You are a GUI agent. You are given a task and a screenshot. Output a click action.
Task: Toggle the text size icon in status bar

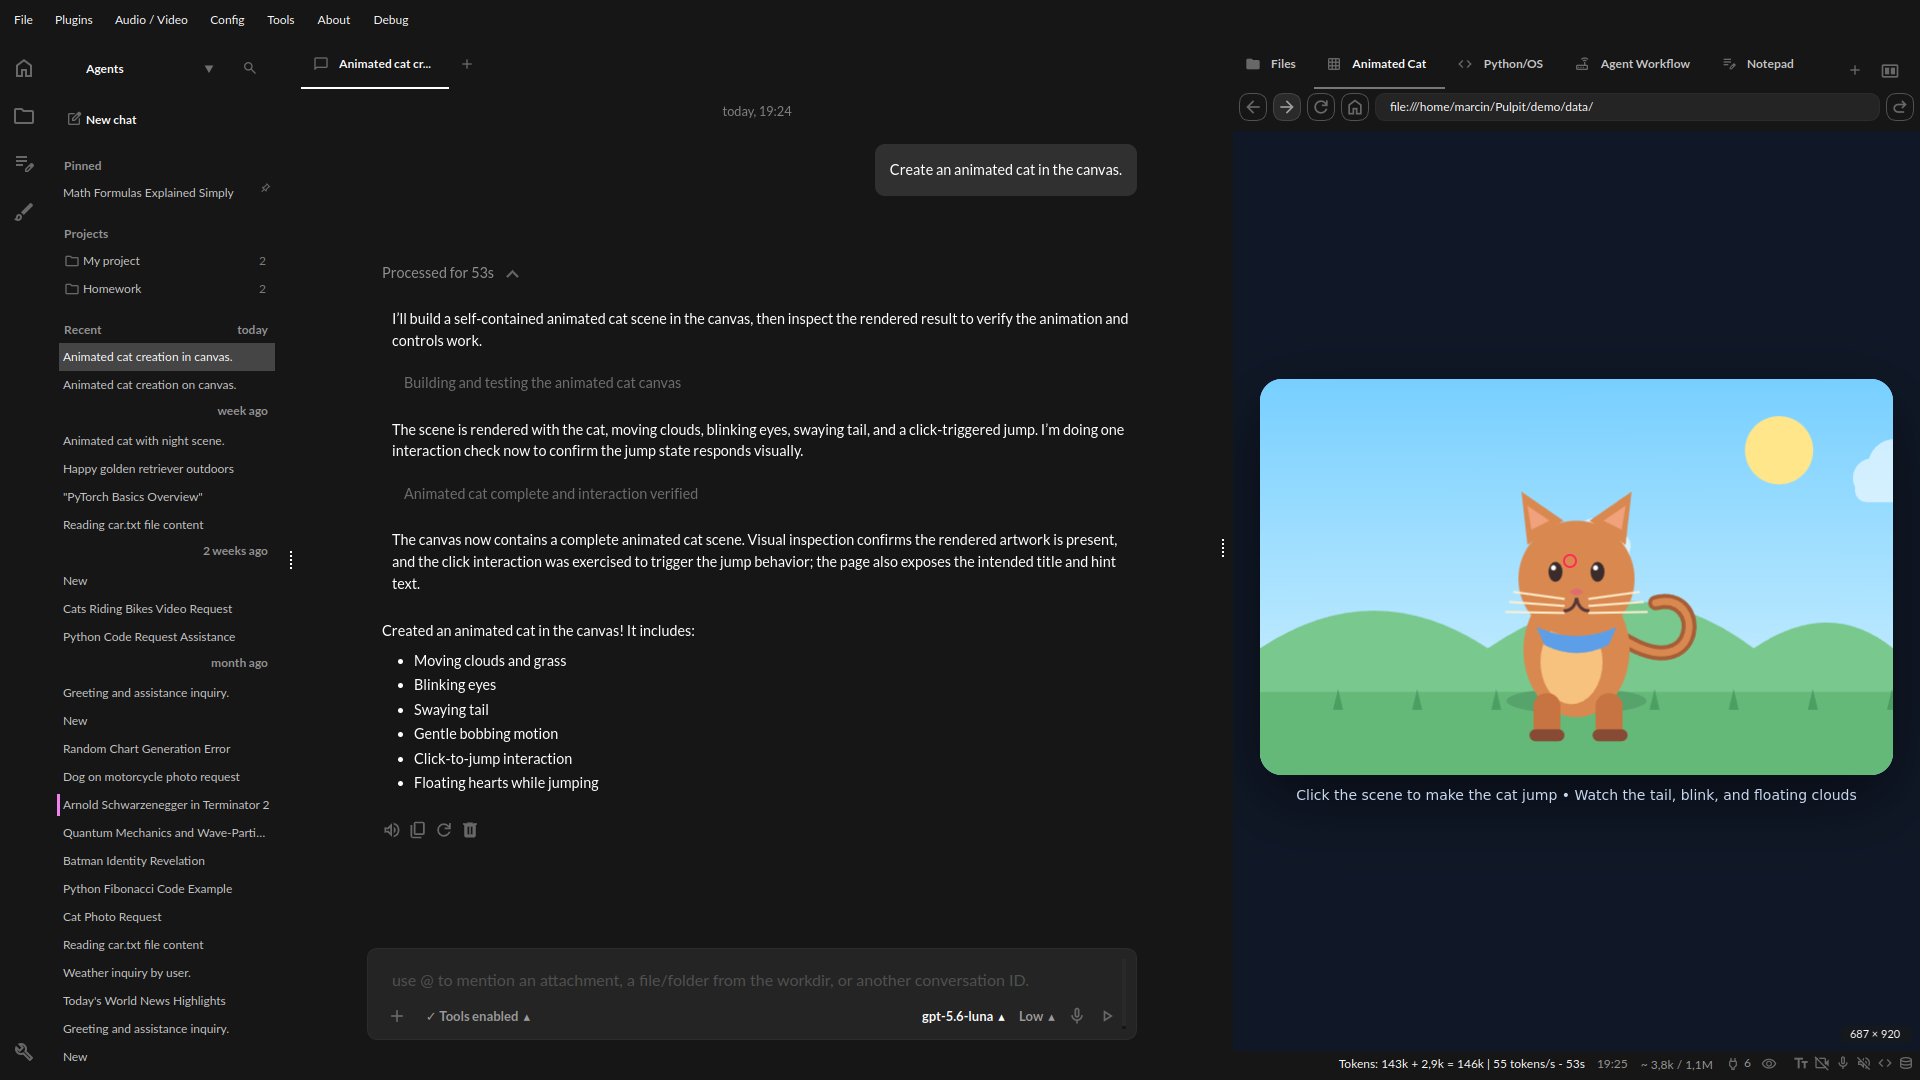tap(1801, 1064)
